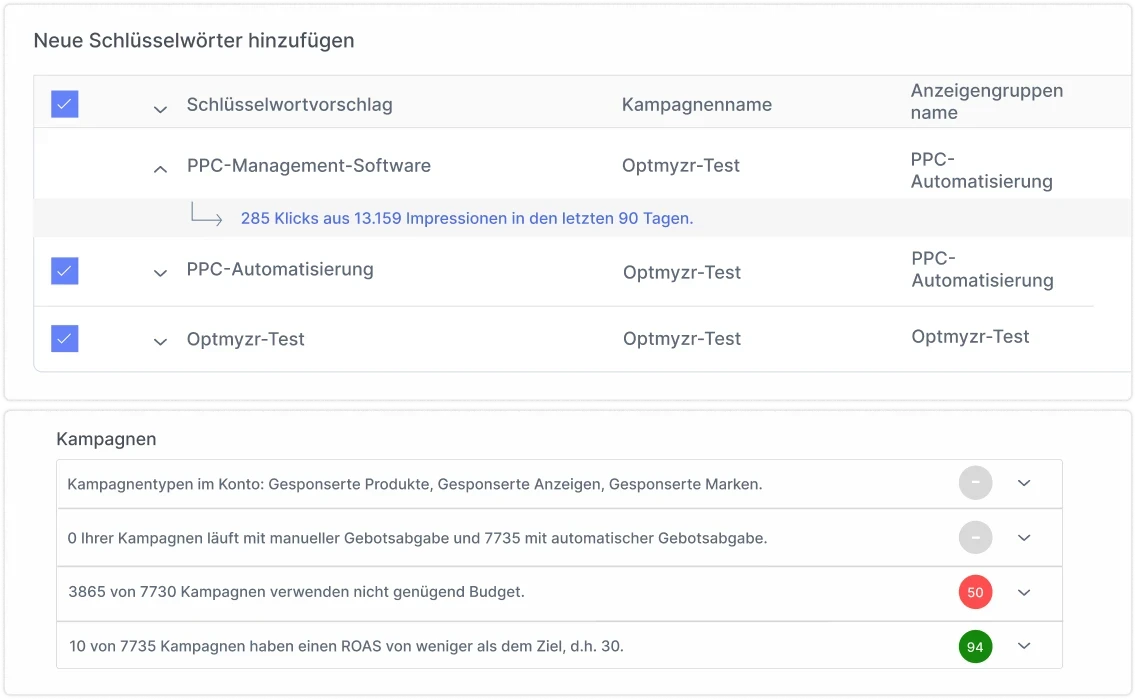This screenshot has height=700, width=1136.
Task: Click the chevron beside Schlüsselwortvorschlag header
Action: pos(160,109)
